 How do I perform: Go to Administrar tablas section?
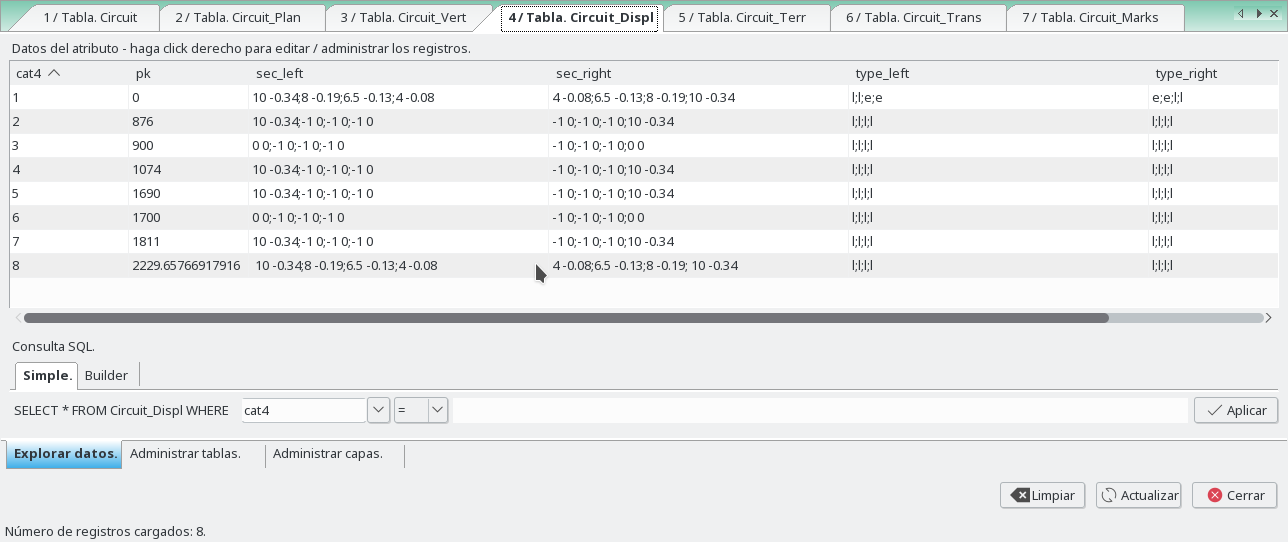(x=185, y=454)
